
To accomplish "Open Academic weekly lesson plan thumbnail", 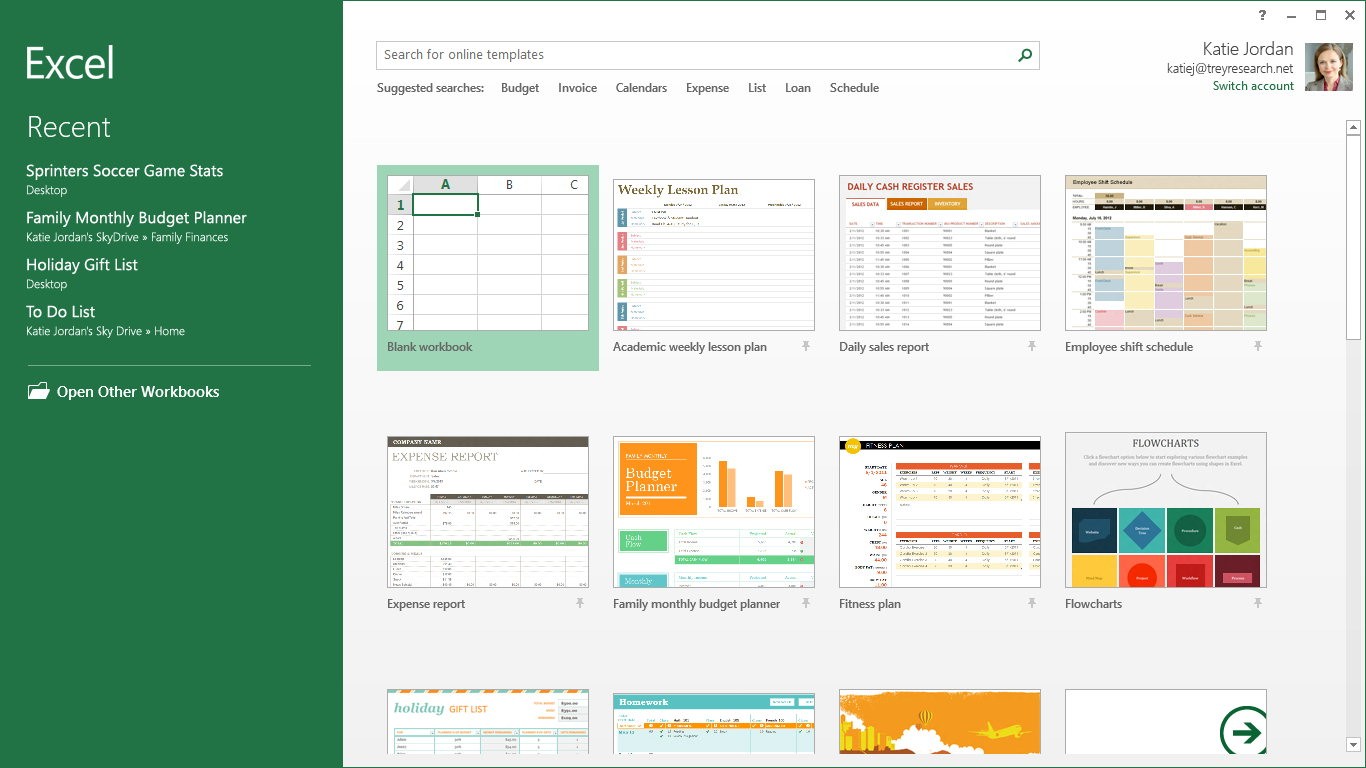I will point(714,254).
